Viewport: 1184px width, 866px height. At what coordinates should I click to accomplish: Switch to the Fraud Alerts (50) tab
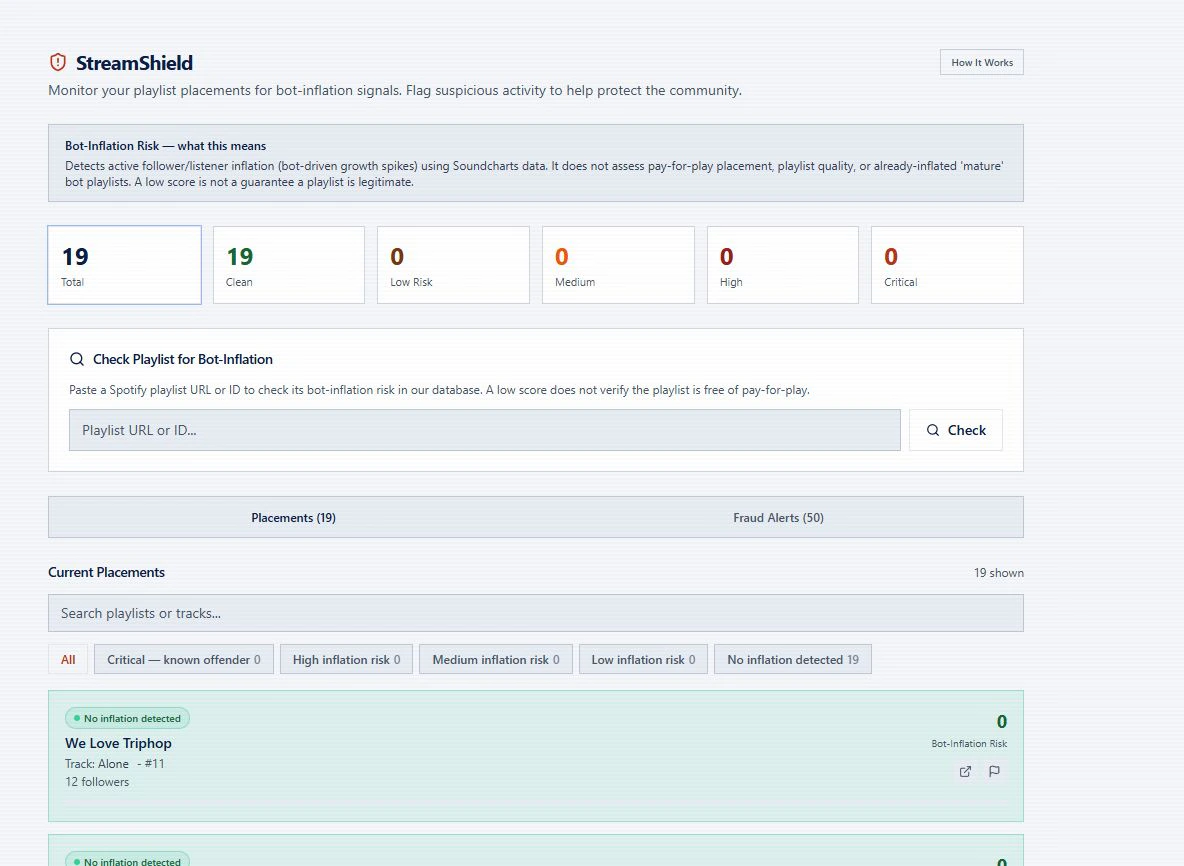[779, 518]
